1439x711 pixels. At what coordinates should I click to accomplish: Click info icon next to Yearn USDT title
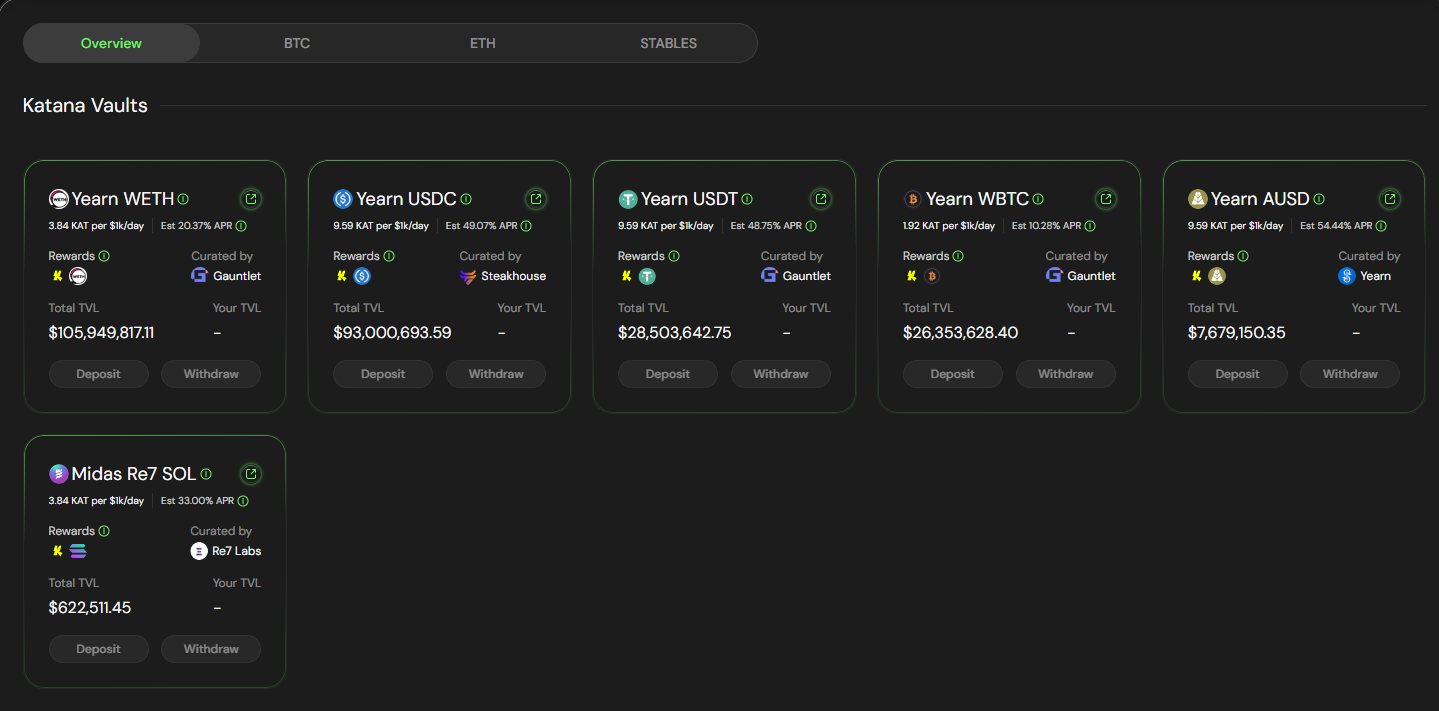747,199
